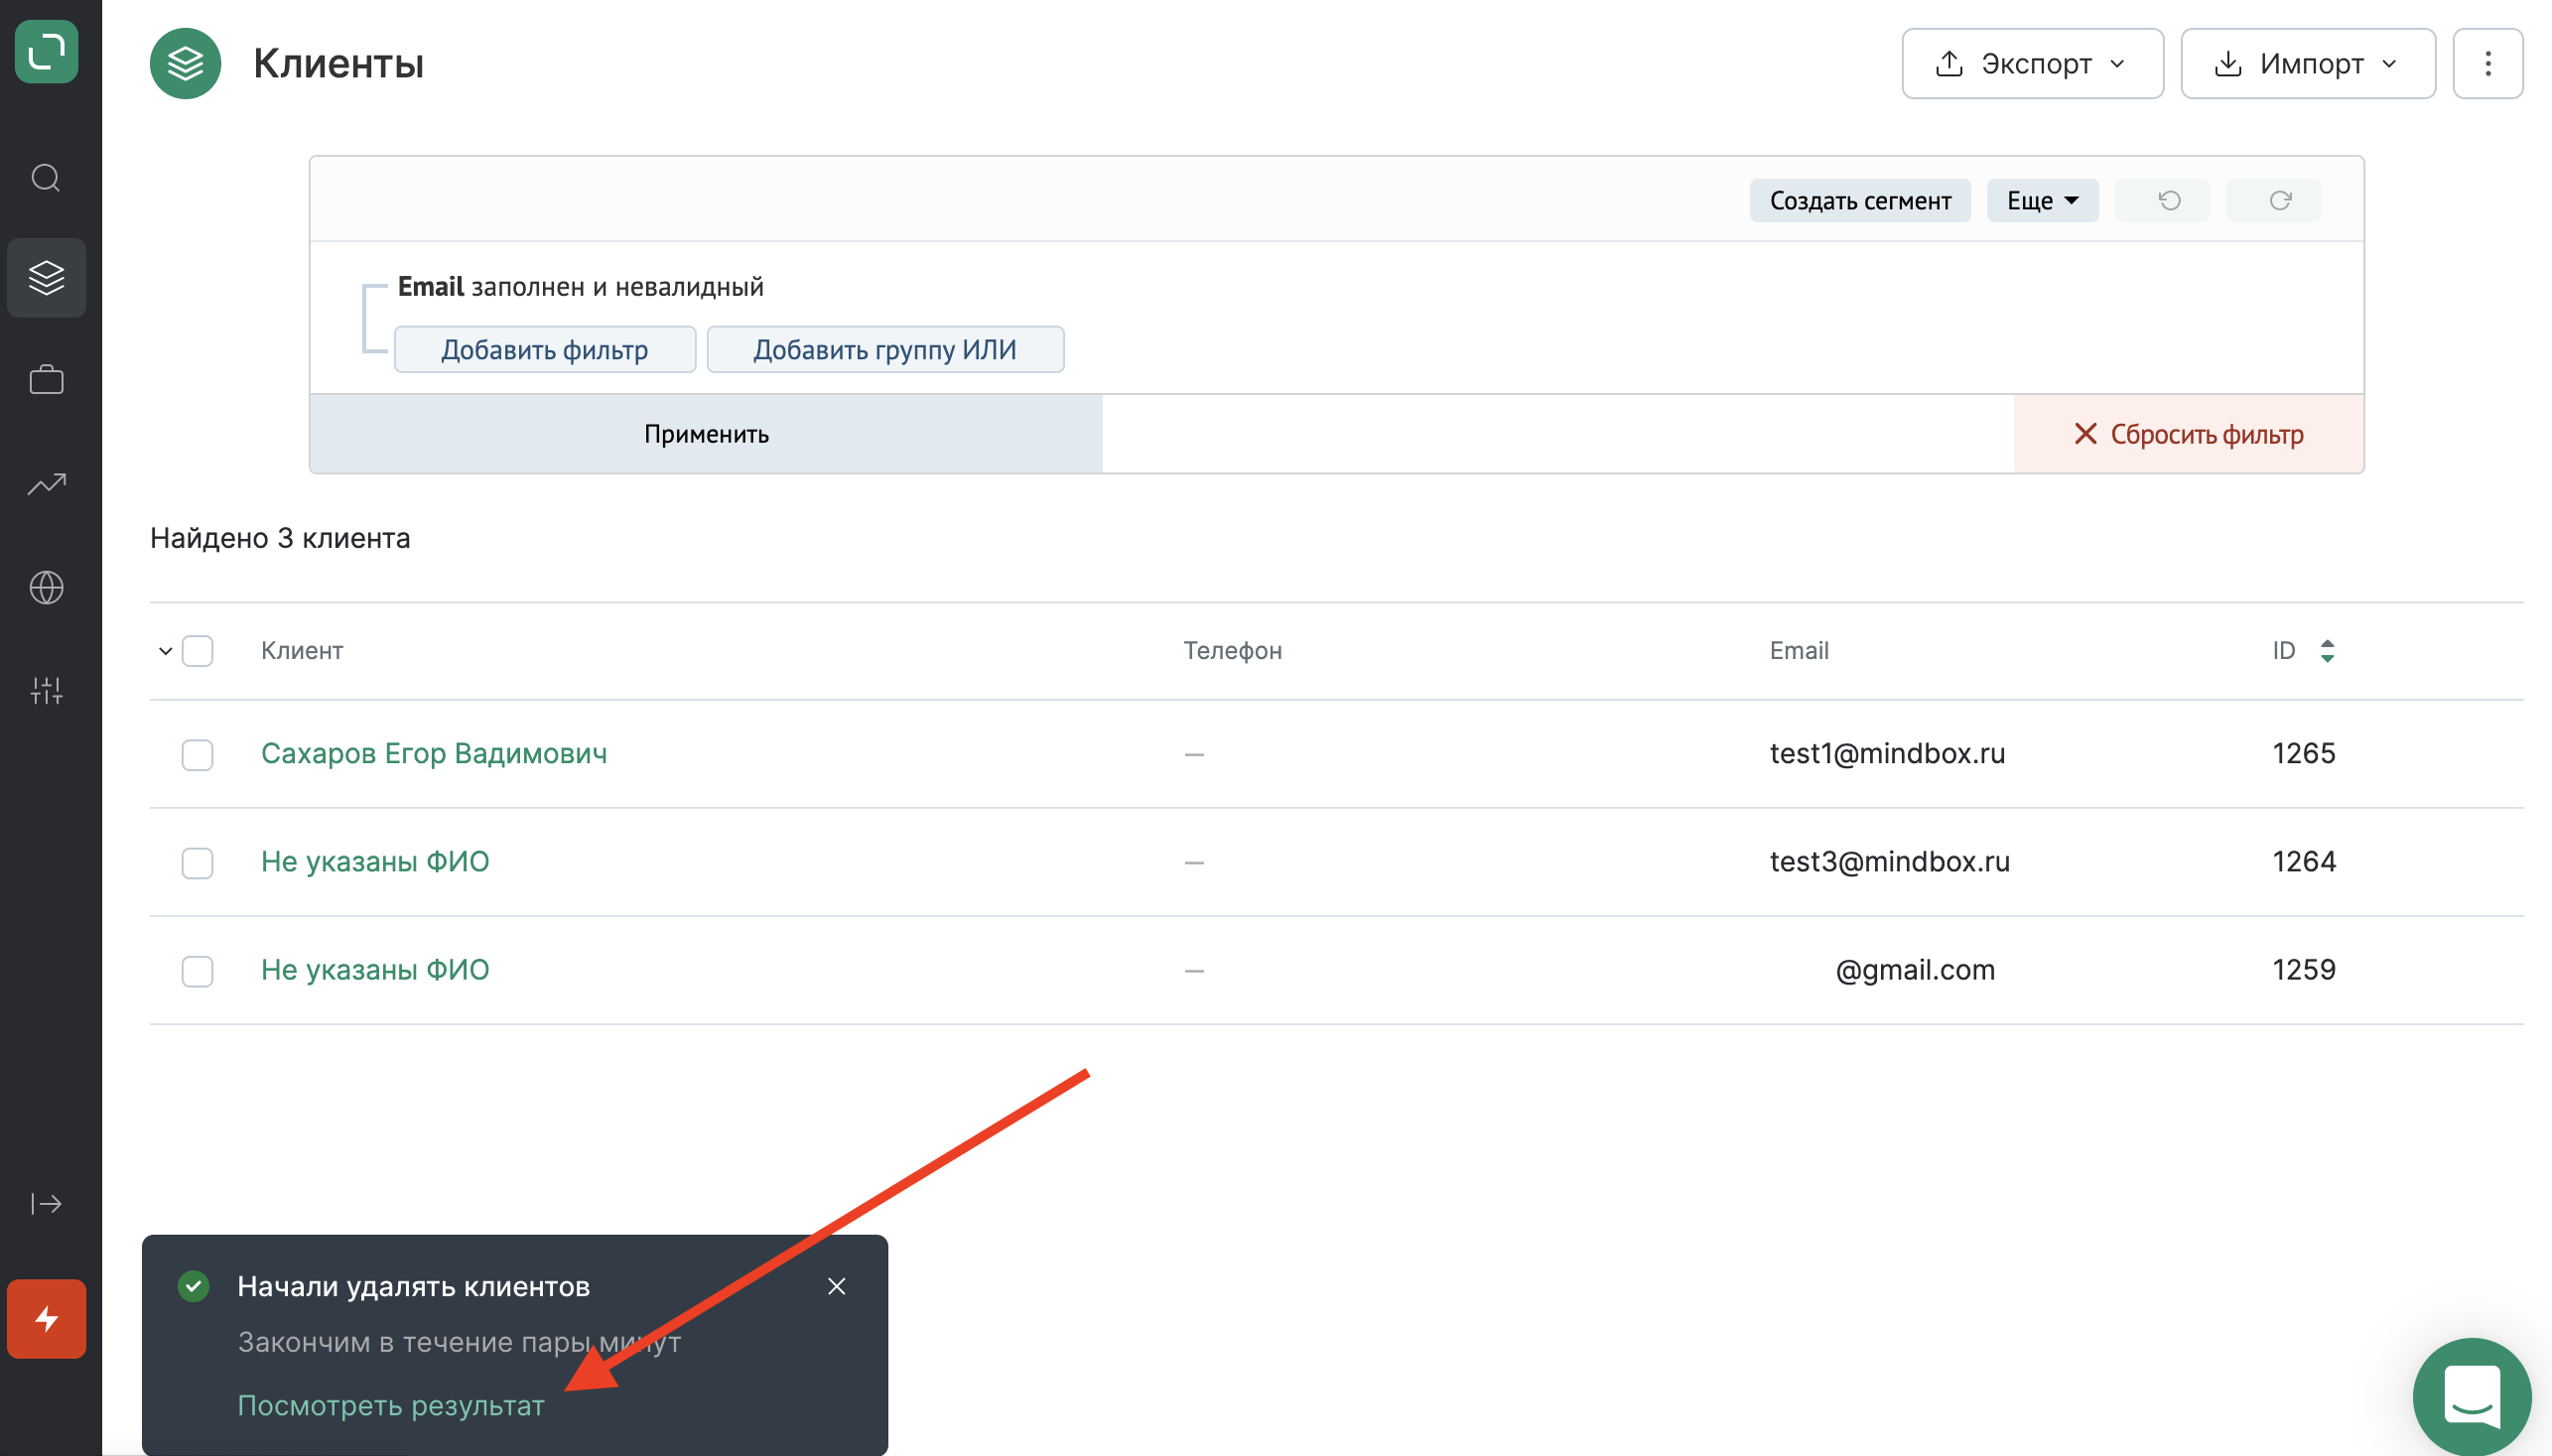Open the Не указаны ФИО client with ID 1264
Image resolution: width=2552 pixels, height=1456 pixels.
click(375, 861)
